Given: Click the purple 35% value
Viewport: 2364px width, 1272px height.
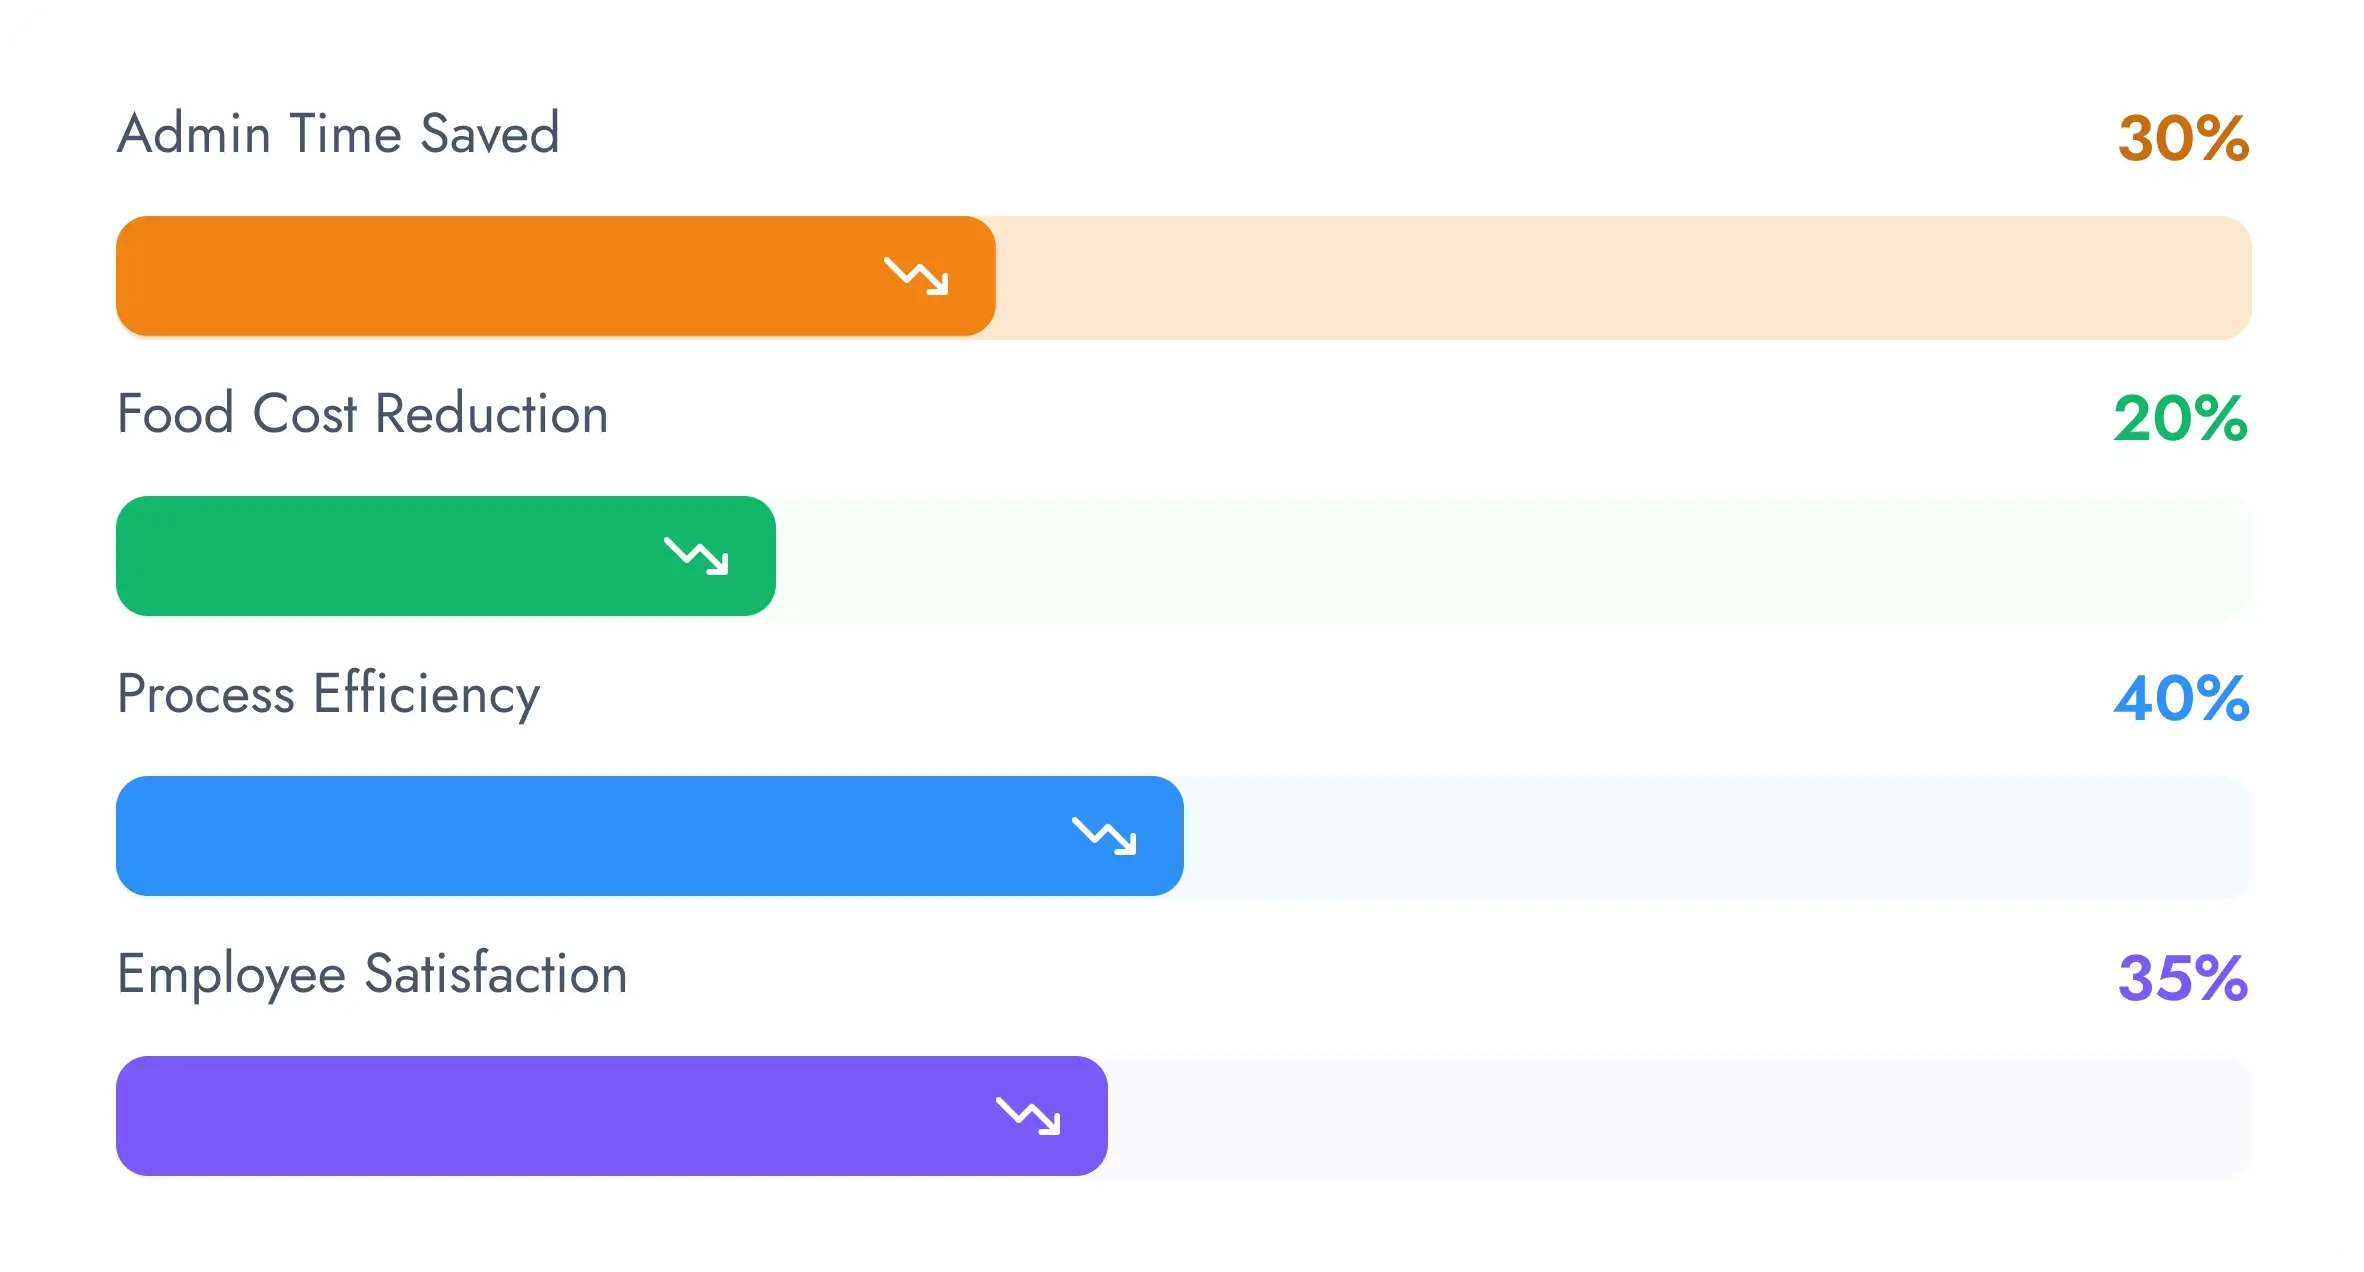Looking at the screenshot, I should [2183, 978].
